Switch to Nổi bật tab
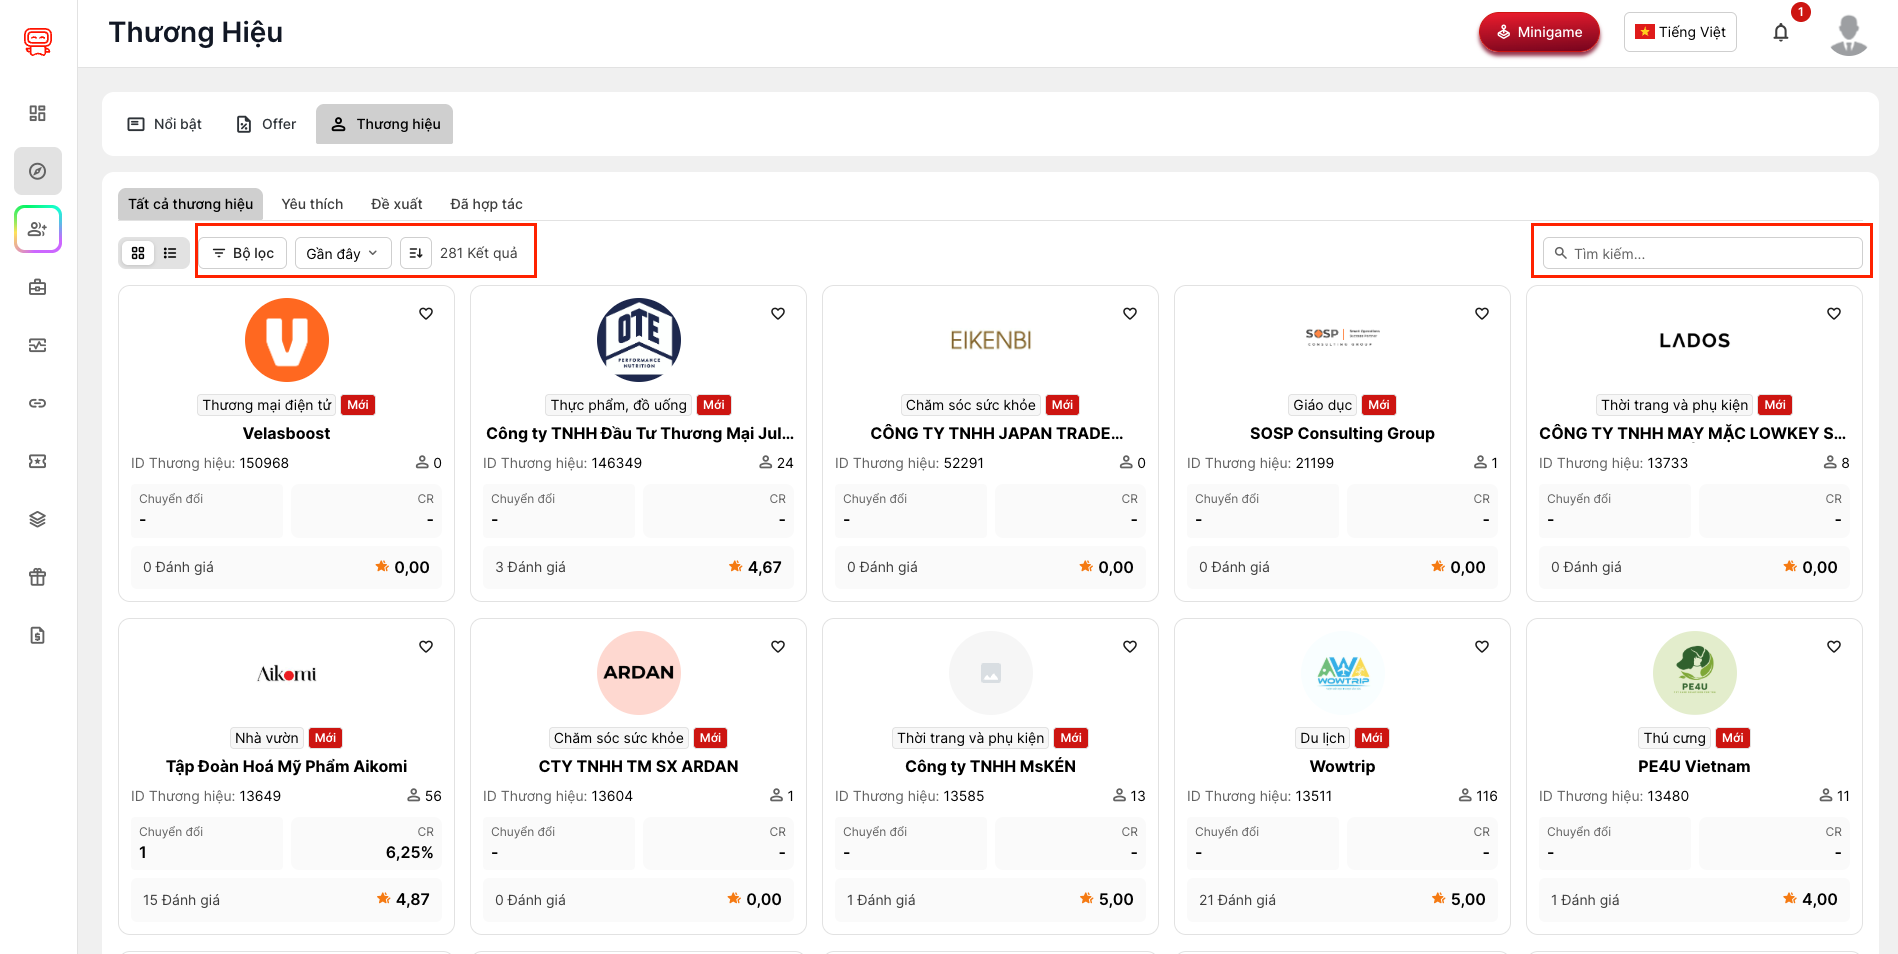 pos(165,124)
